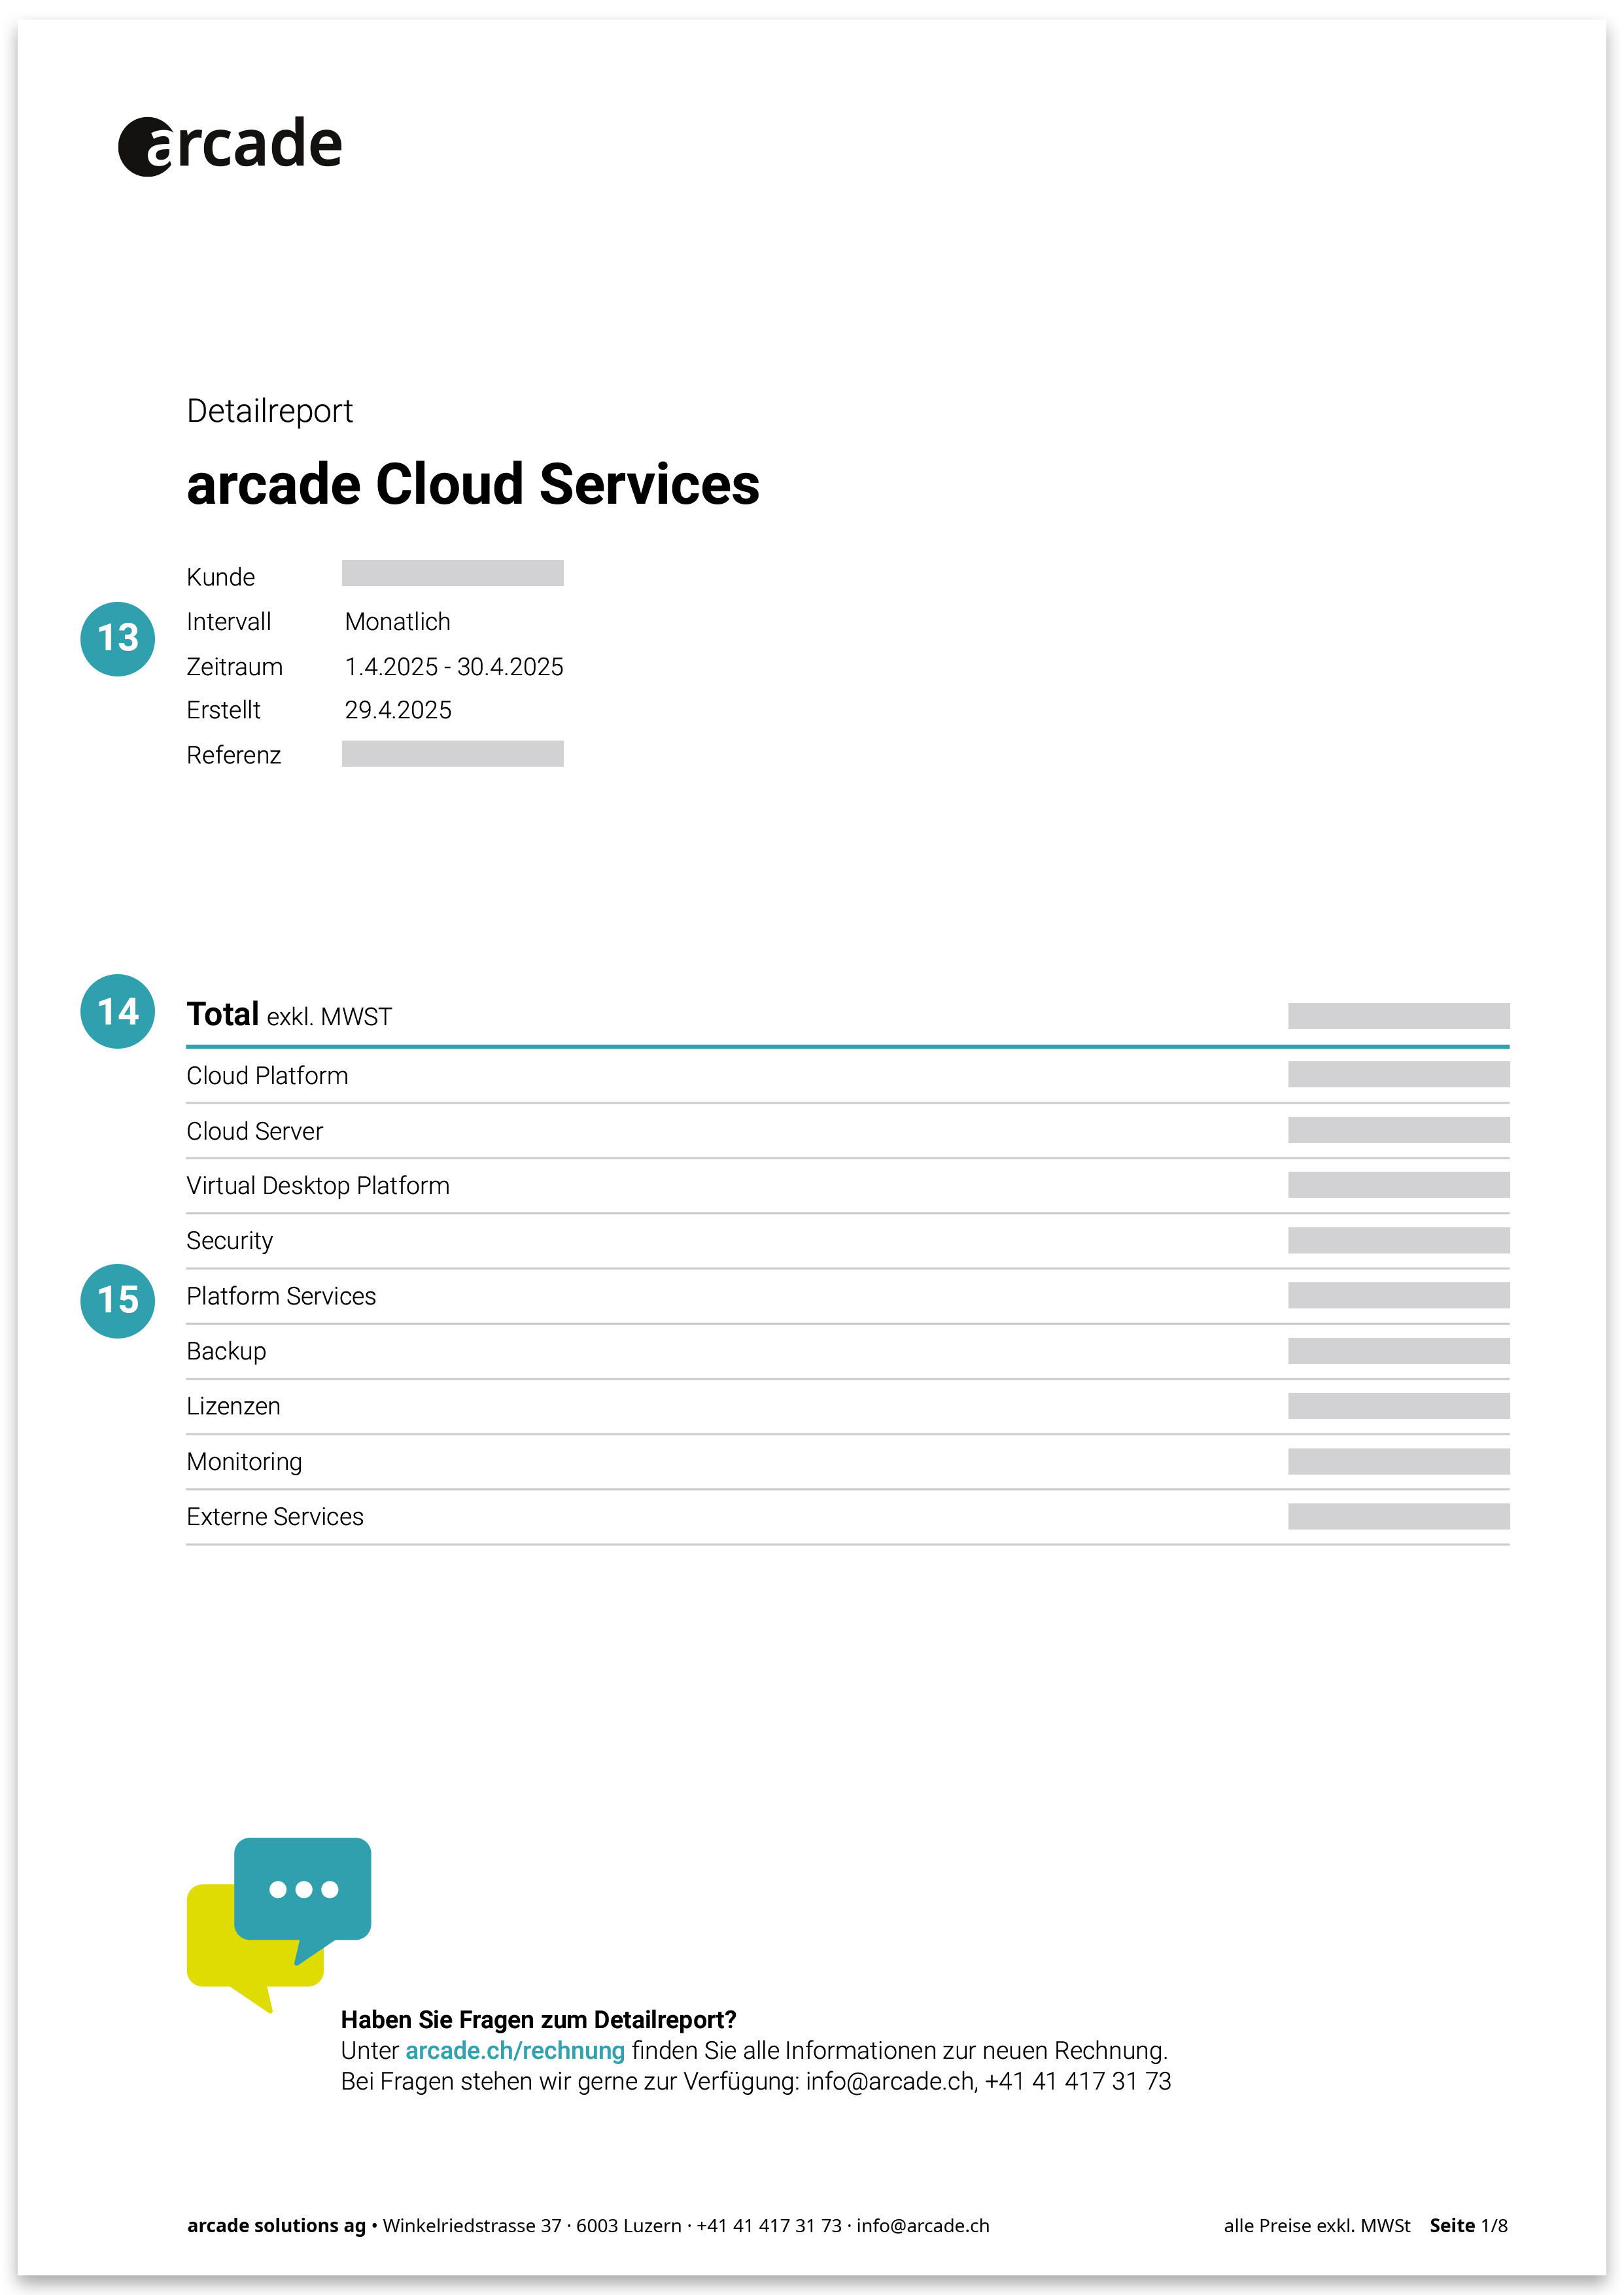Click the Kunde label

[221, 577]
